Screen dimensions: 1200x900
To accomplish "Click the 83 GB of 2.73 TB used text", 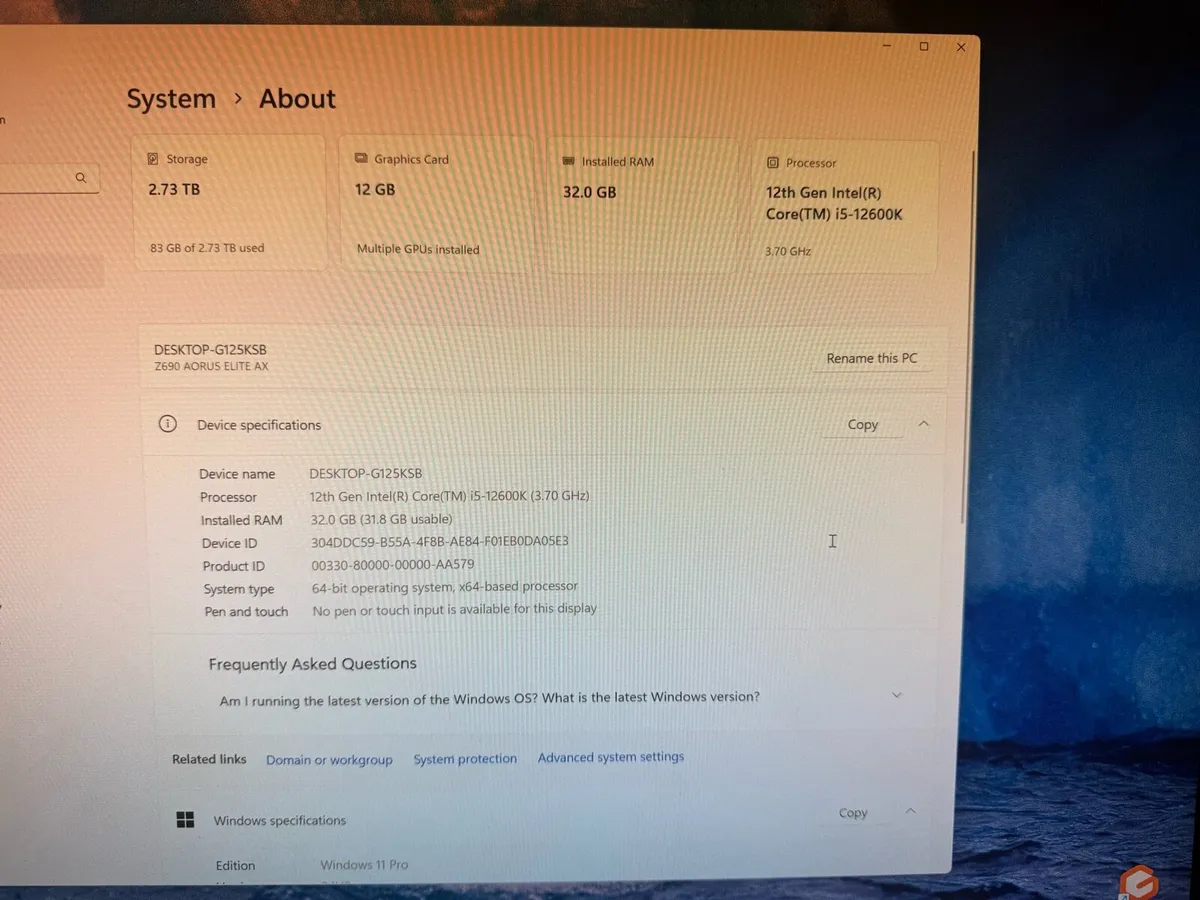I will pos(207,248).
